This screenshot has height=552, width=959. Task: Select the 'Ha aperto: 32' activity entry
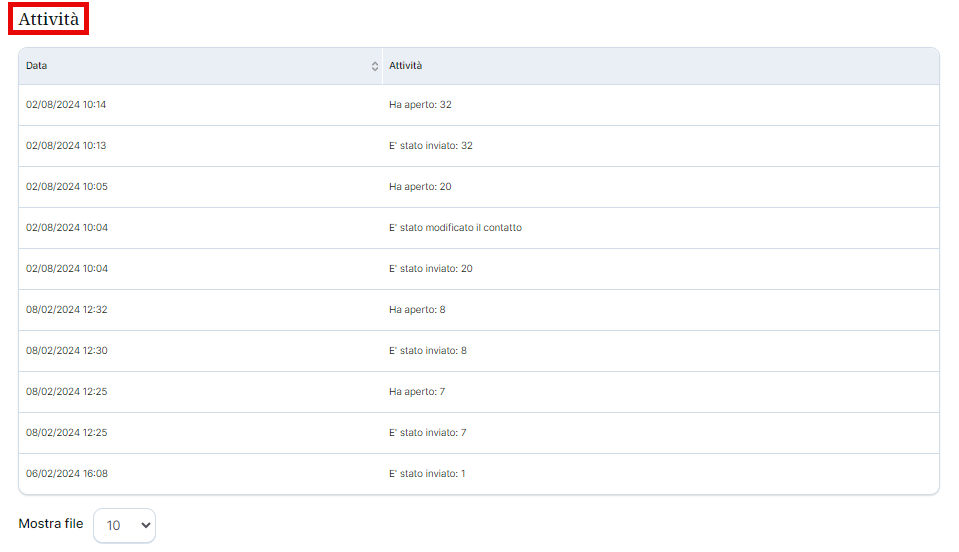pyautogui.click(x=420, y=105)
